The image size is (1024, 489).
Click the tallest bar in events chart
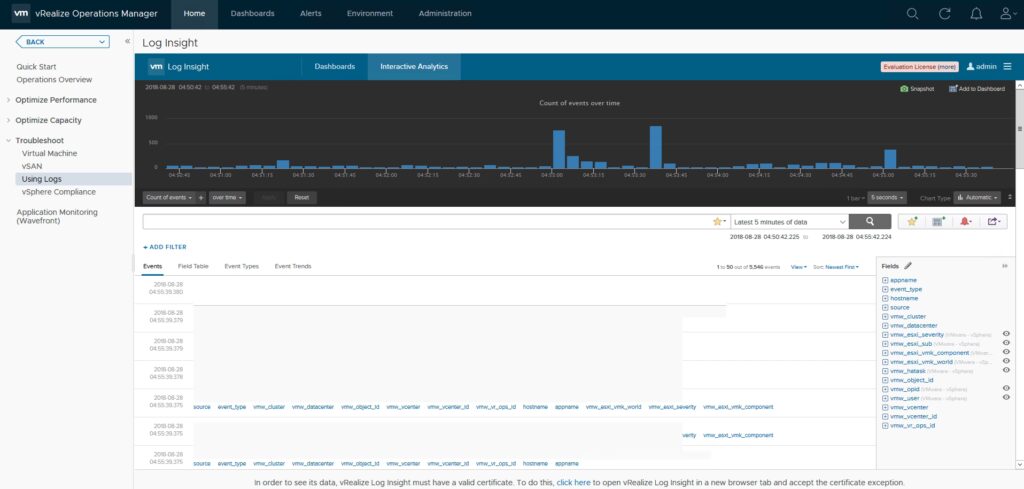click(655, 147)
